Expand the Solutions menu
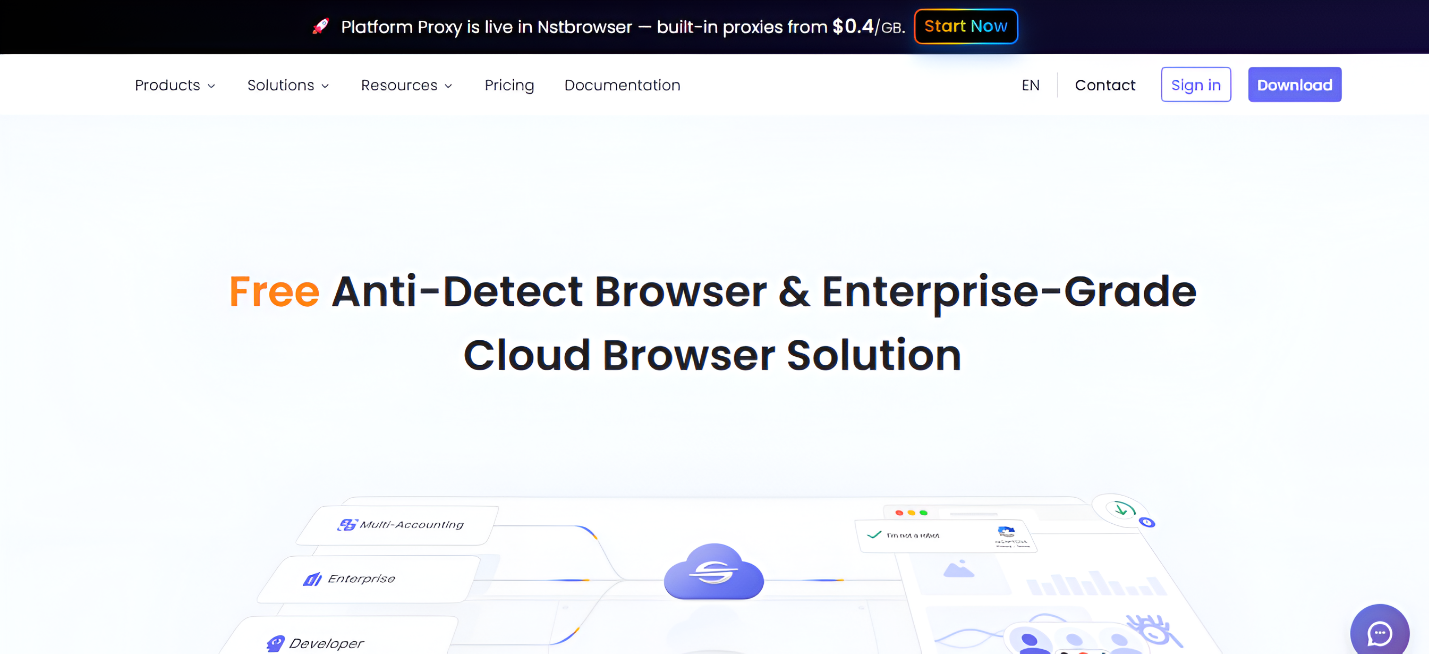 coord(288,85)
